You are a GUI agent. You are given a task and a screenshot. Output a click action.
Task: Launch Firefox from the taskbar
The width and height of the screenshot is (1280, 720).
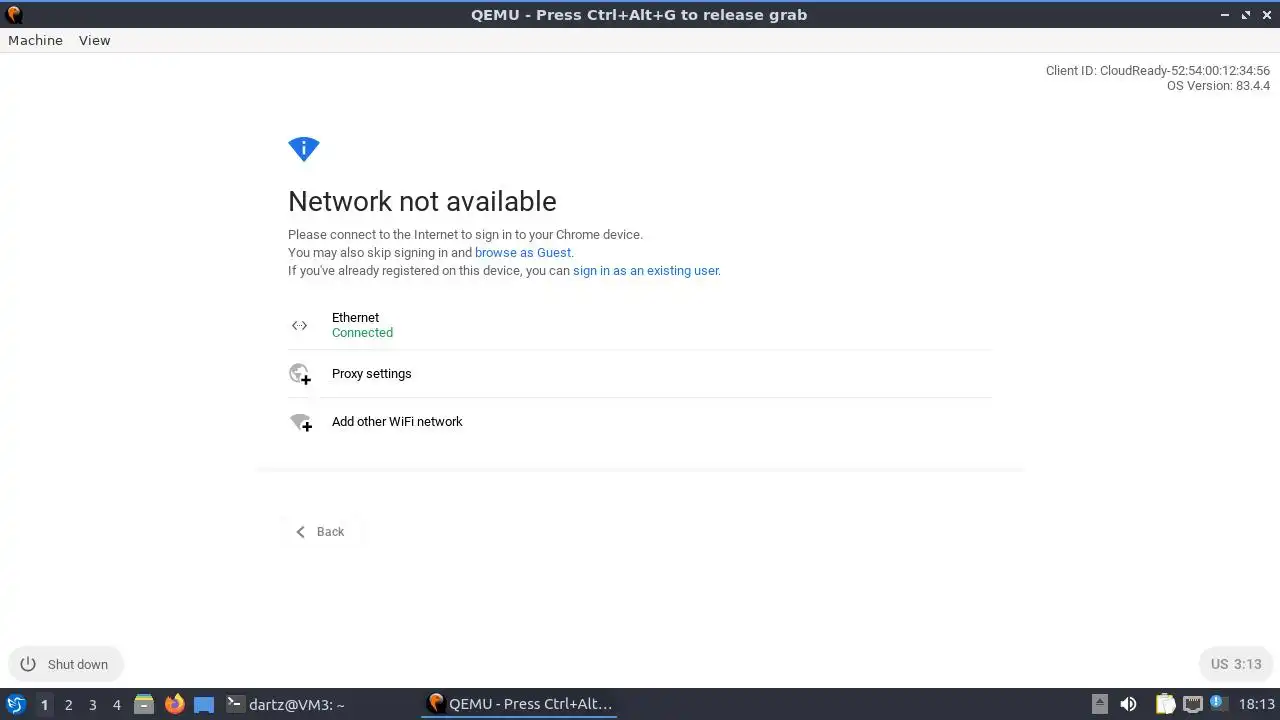pyautogui.click(x=174, y=704)
